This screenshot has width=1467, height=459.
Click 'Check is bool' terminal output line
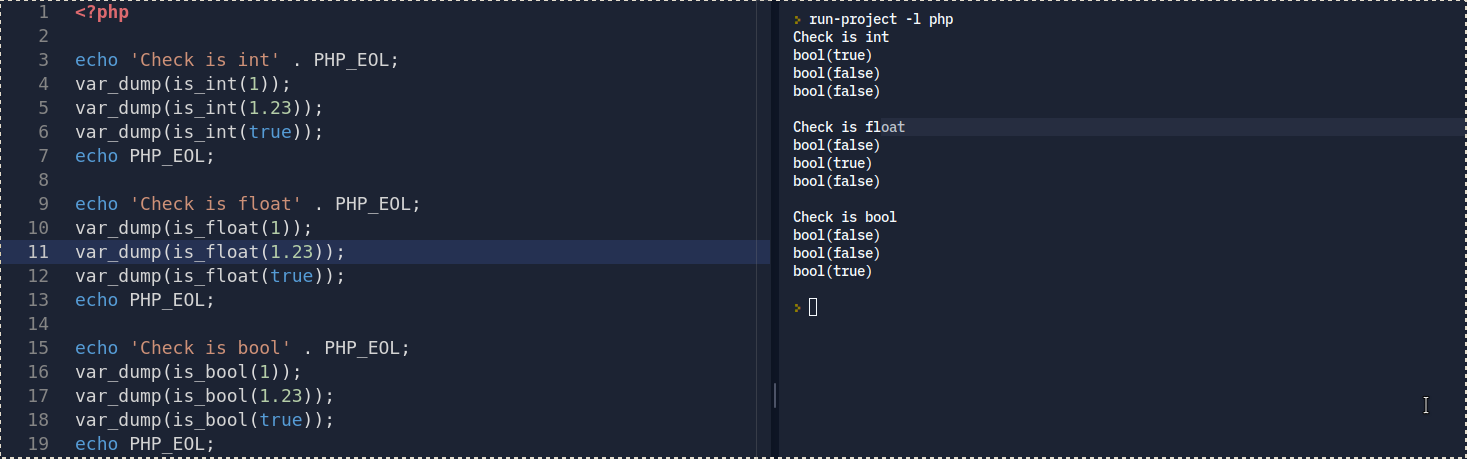coord(844,217)
